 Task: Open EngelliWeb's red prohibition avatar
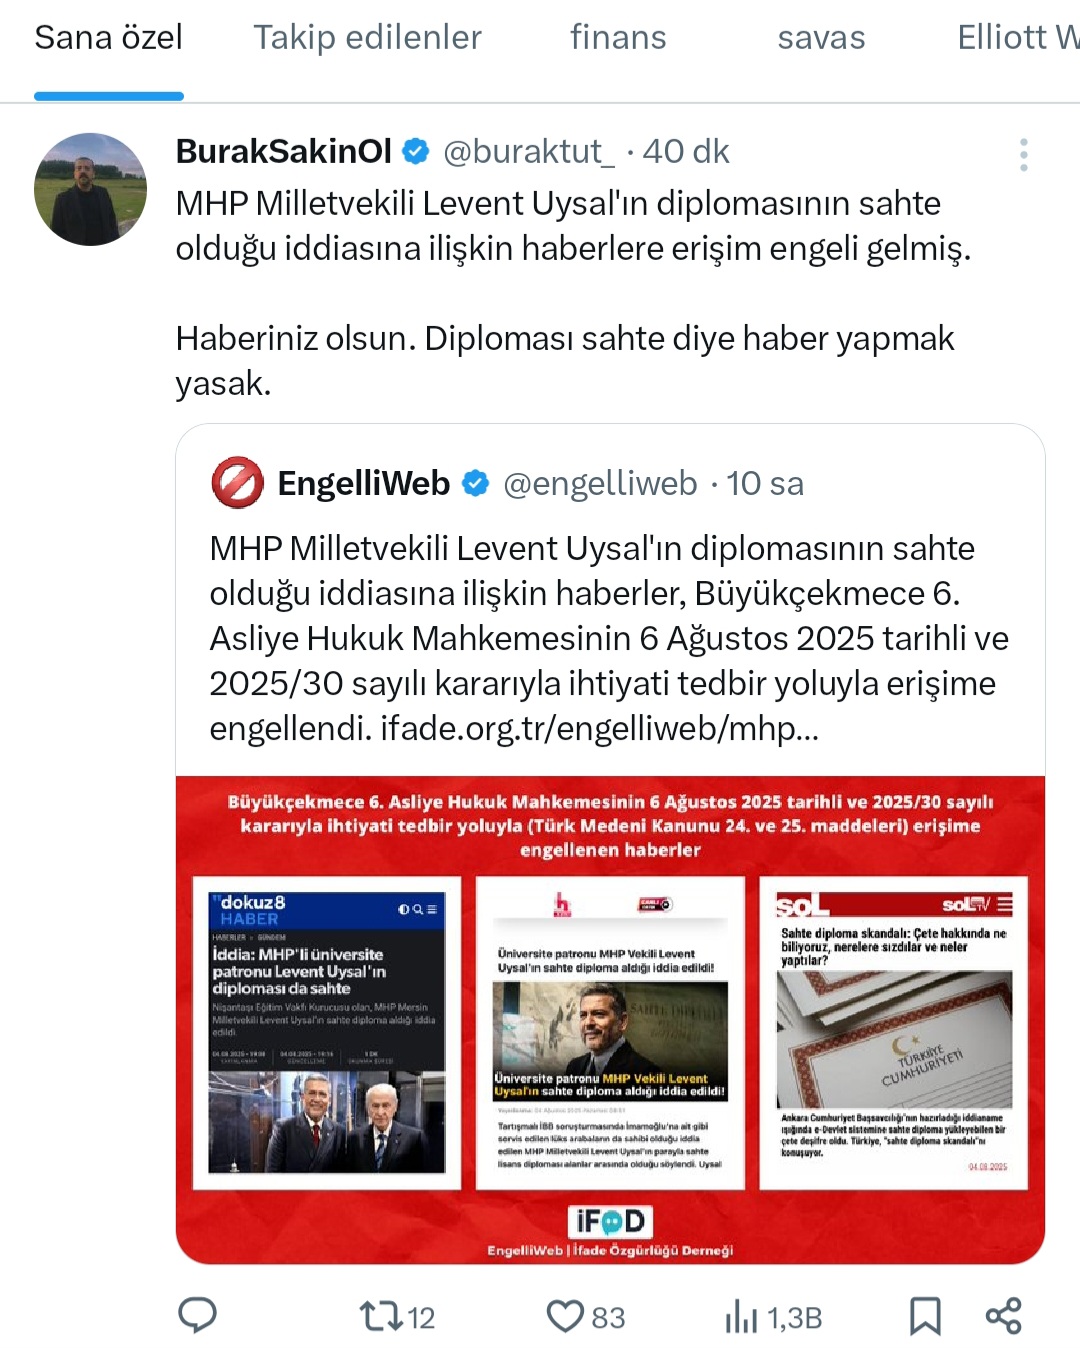click(237, 483)
